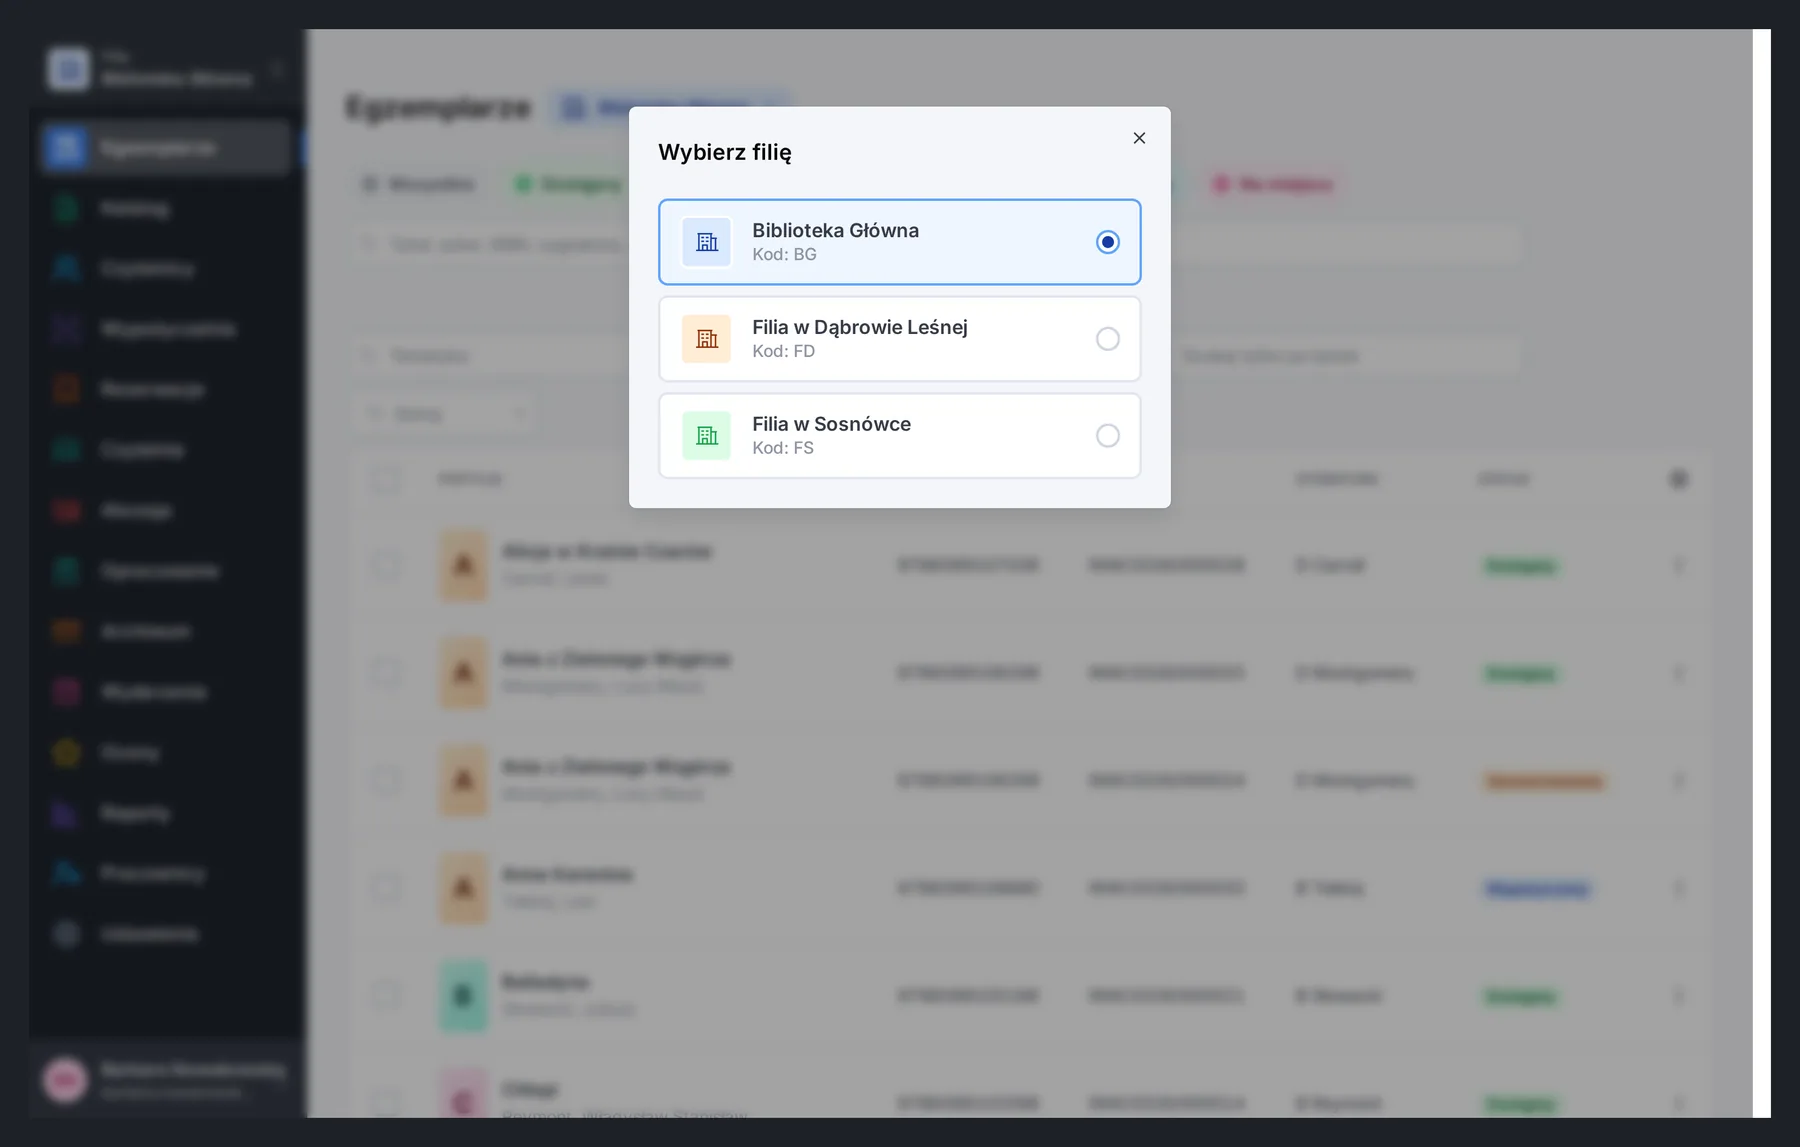Choose the Filia w Dąbrowie Leśnej radio button
The width and height of the screenshot is (1800, 1147).
tap(1108, 339)
